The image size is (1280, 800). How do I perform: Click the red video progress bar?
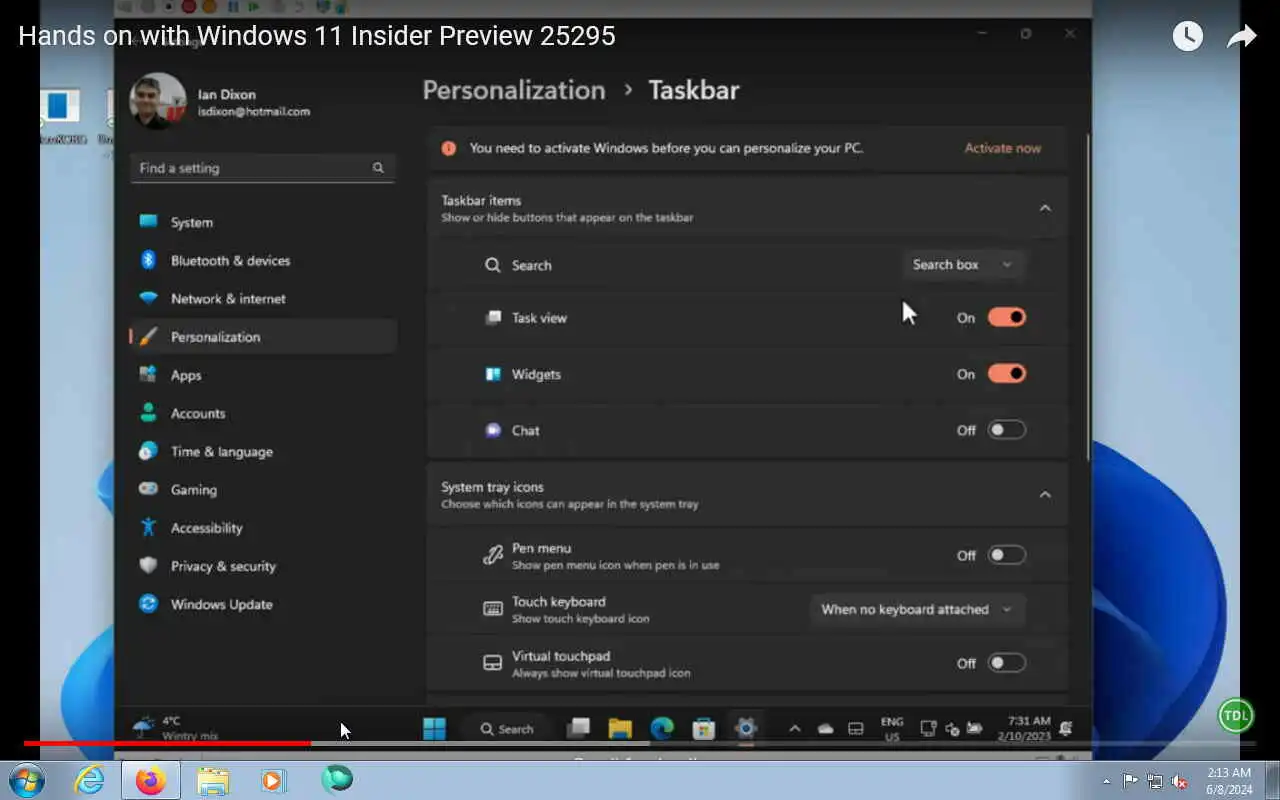pos(167,743)
